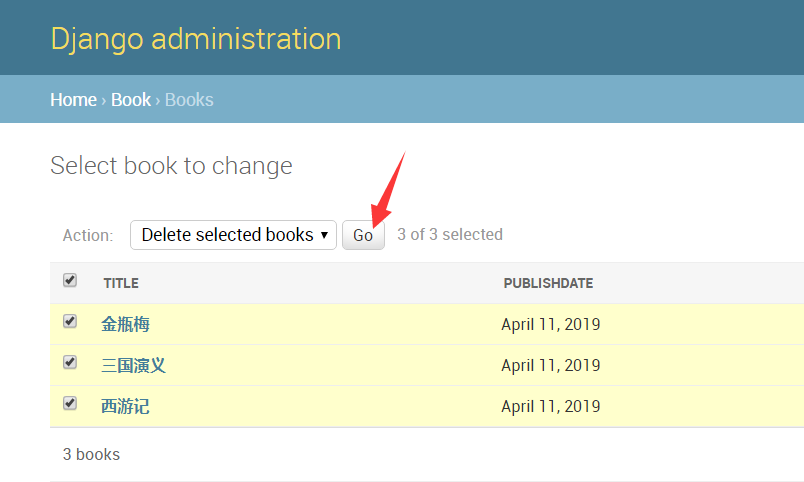Open the book titled 三国演义
The height and width of the screenshot is (482, 804).
coord(133,365)
